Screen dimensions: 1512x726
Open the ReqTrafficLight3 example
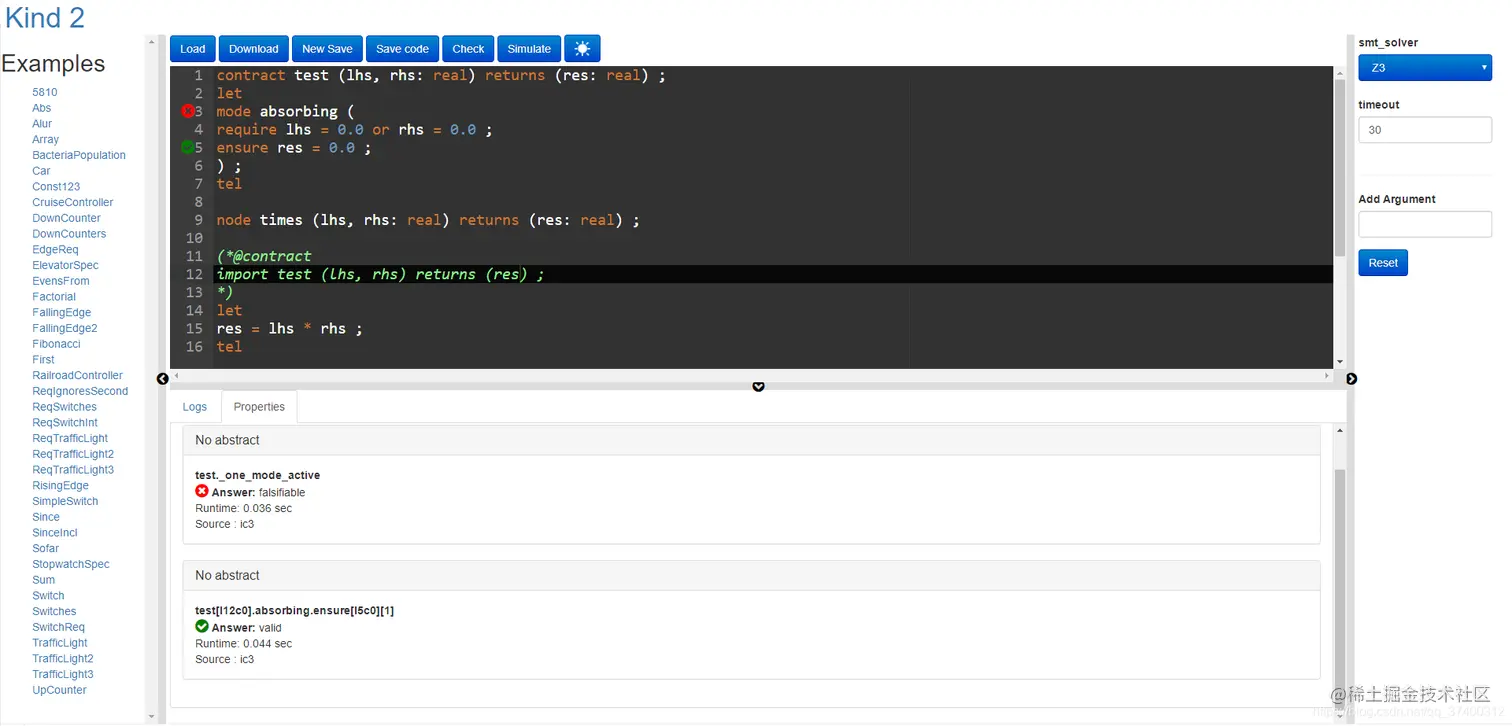[73, 470]
